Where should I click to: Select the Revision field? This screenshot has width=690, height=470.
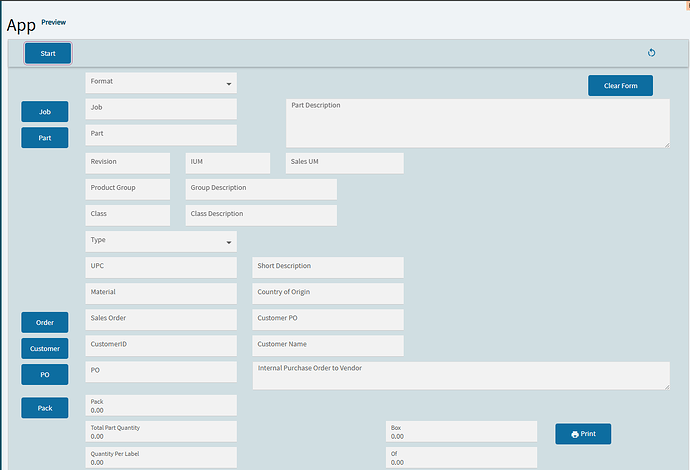coord(128,163)
